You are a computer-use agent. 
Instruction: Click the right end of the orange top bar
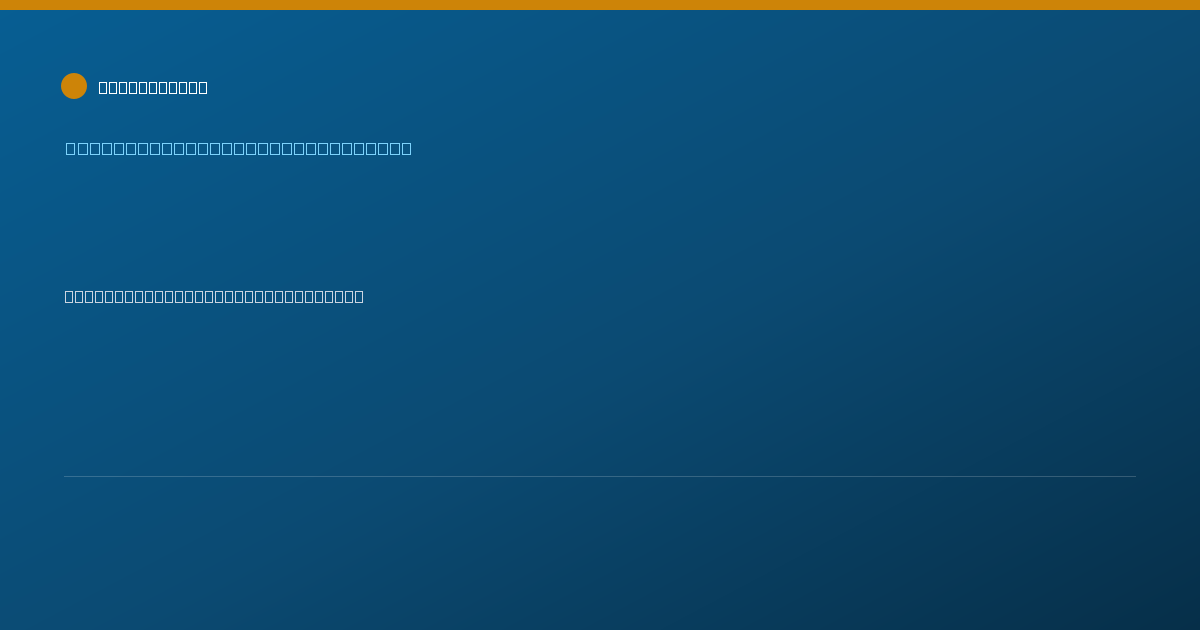point(1196,5)
